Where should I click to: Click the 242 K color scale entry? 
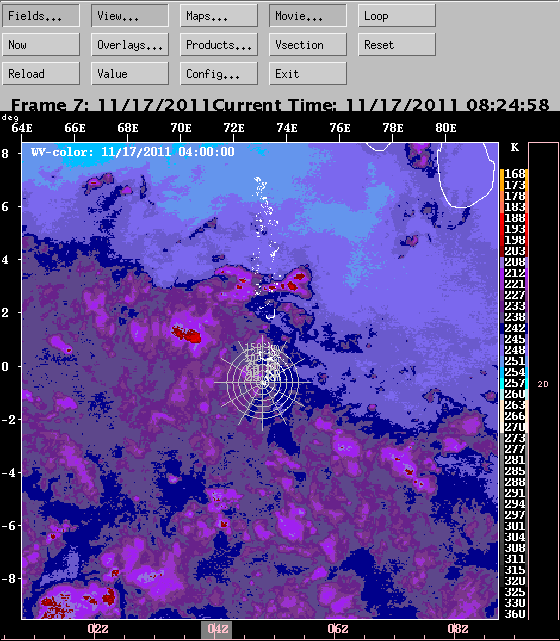pos(514,328)
